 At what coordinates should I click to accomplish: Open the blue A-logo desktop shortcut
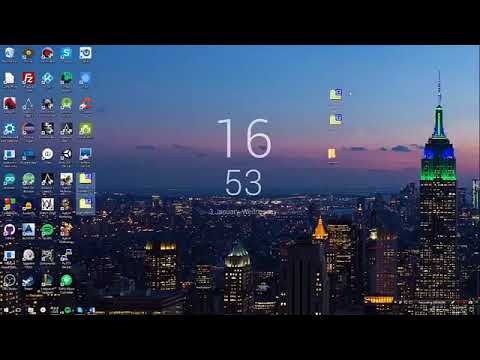click(x=28, y=230)
